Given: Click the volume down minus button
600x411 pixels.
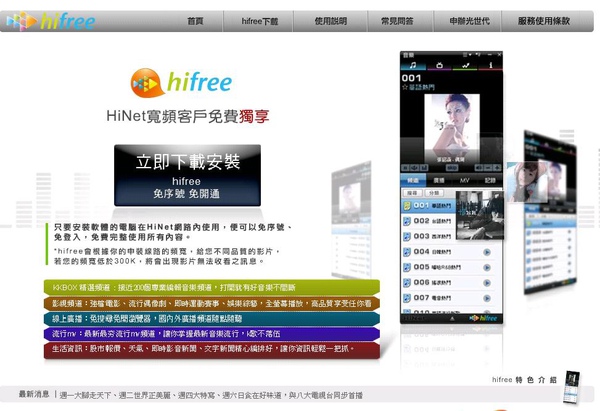Looking at the screenshot, I should point(488,168).
